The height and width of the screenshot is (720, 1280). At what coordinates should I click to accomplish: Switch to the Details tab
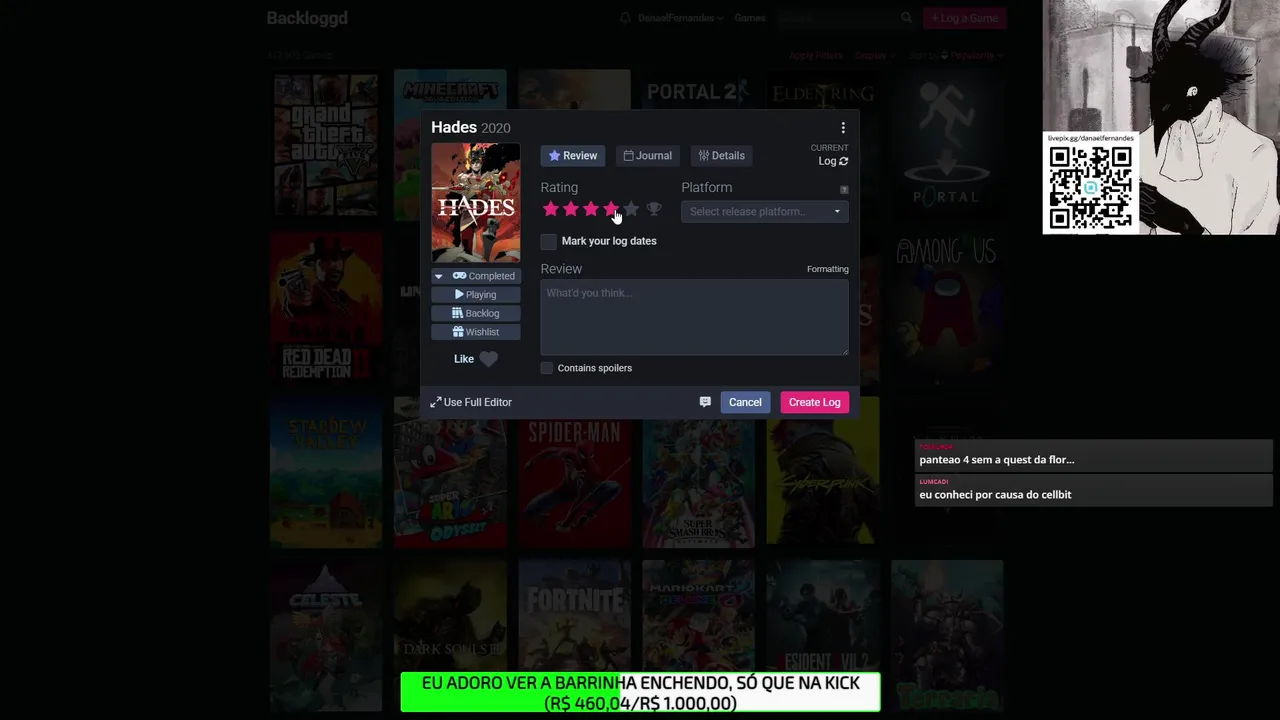click(x=721, y=156)
